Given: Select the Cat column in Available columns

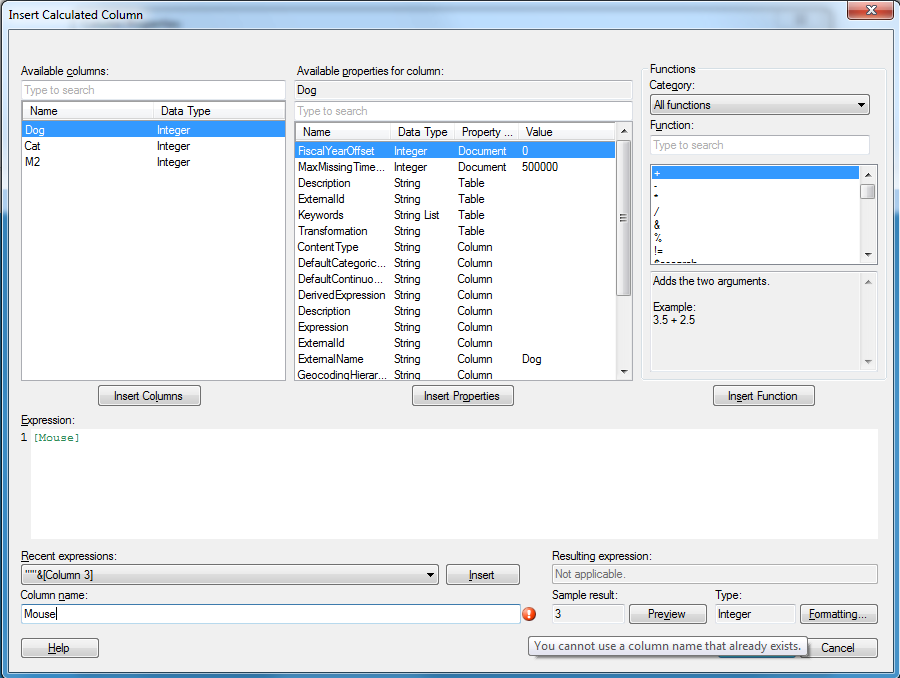Looking at the screenshot, I should point(34,146).
